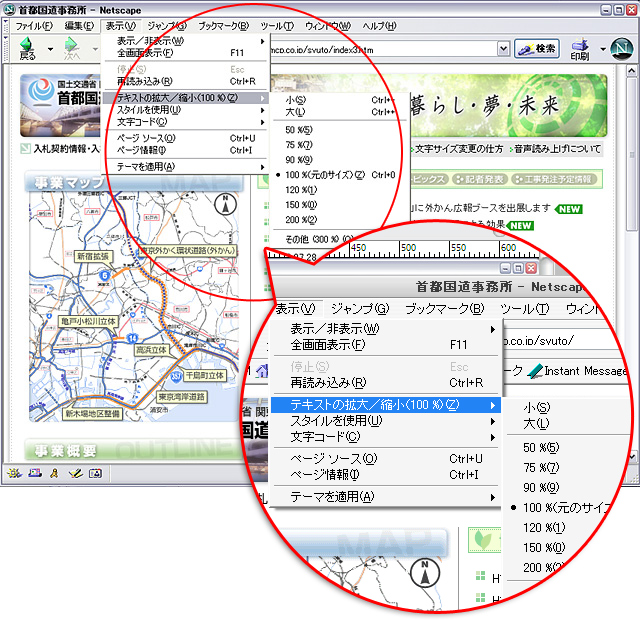The width and height of the screenshot is (640, 620).
Task: Choose 再読み込み Ctrl+R in the main-window menu
Action: point(186,81)
